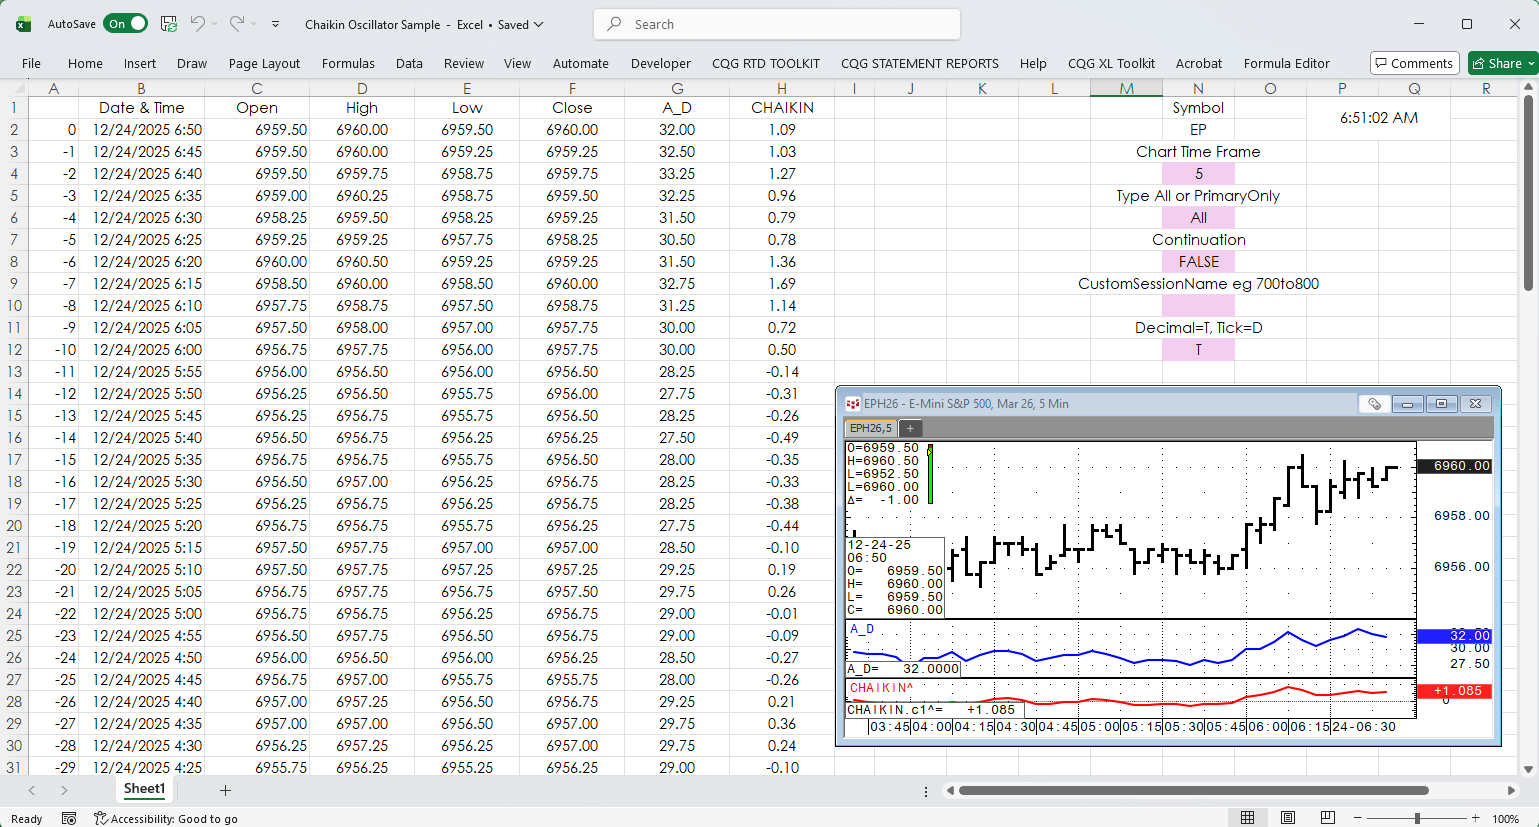Turn off the AutoSave toggle
The height and width of the screenshot is (827, 1539).
pos(126,24)
